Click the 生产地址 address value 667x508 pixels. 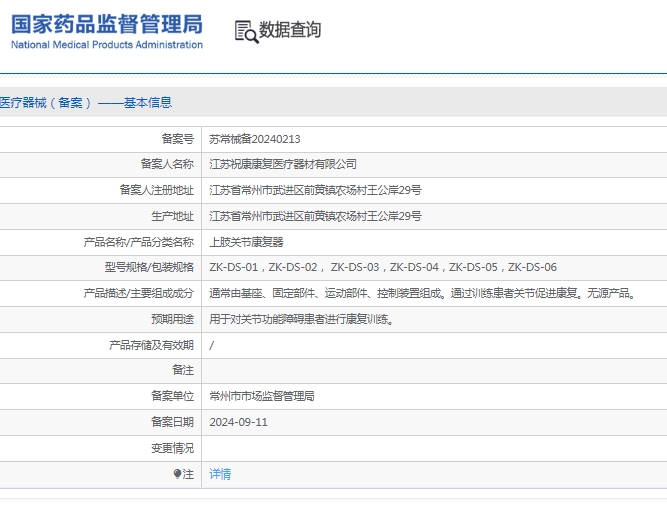coord(315,216)
